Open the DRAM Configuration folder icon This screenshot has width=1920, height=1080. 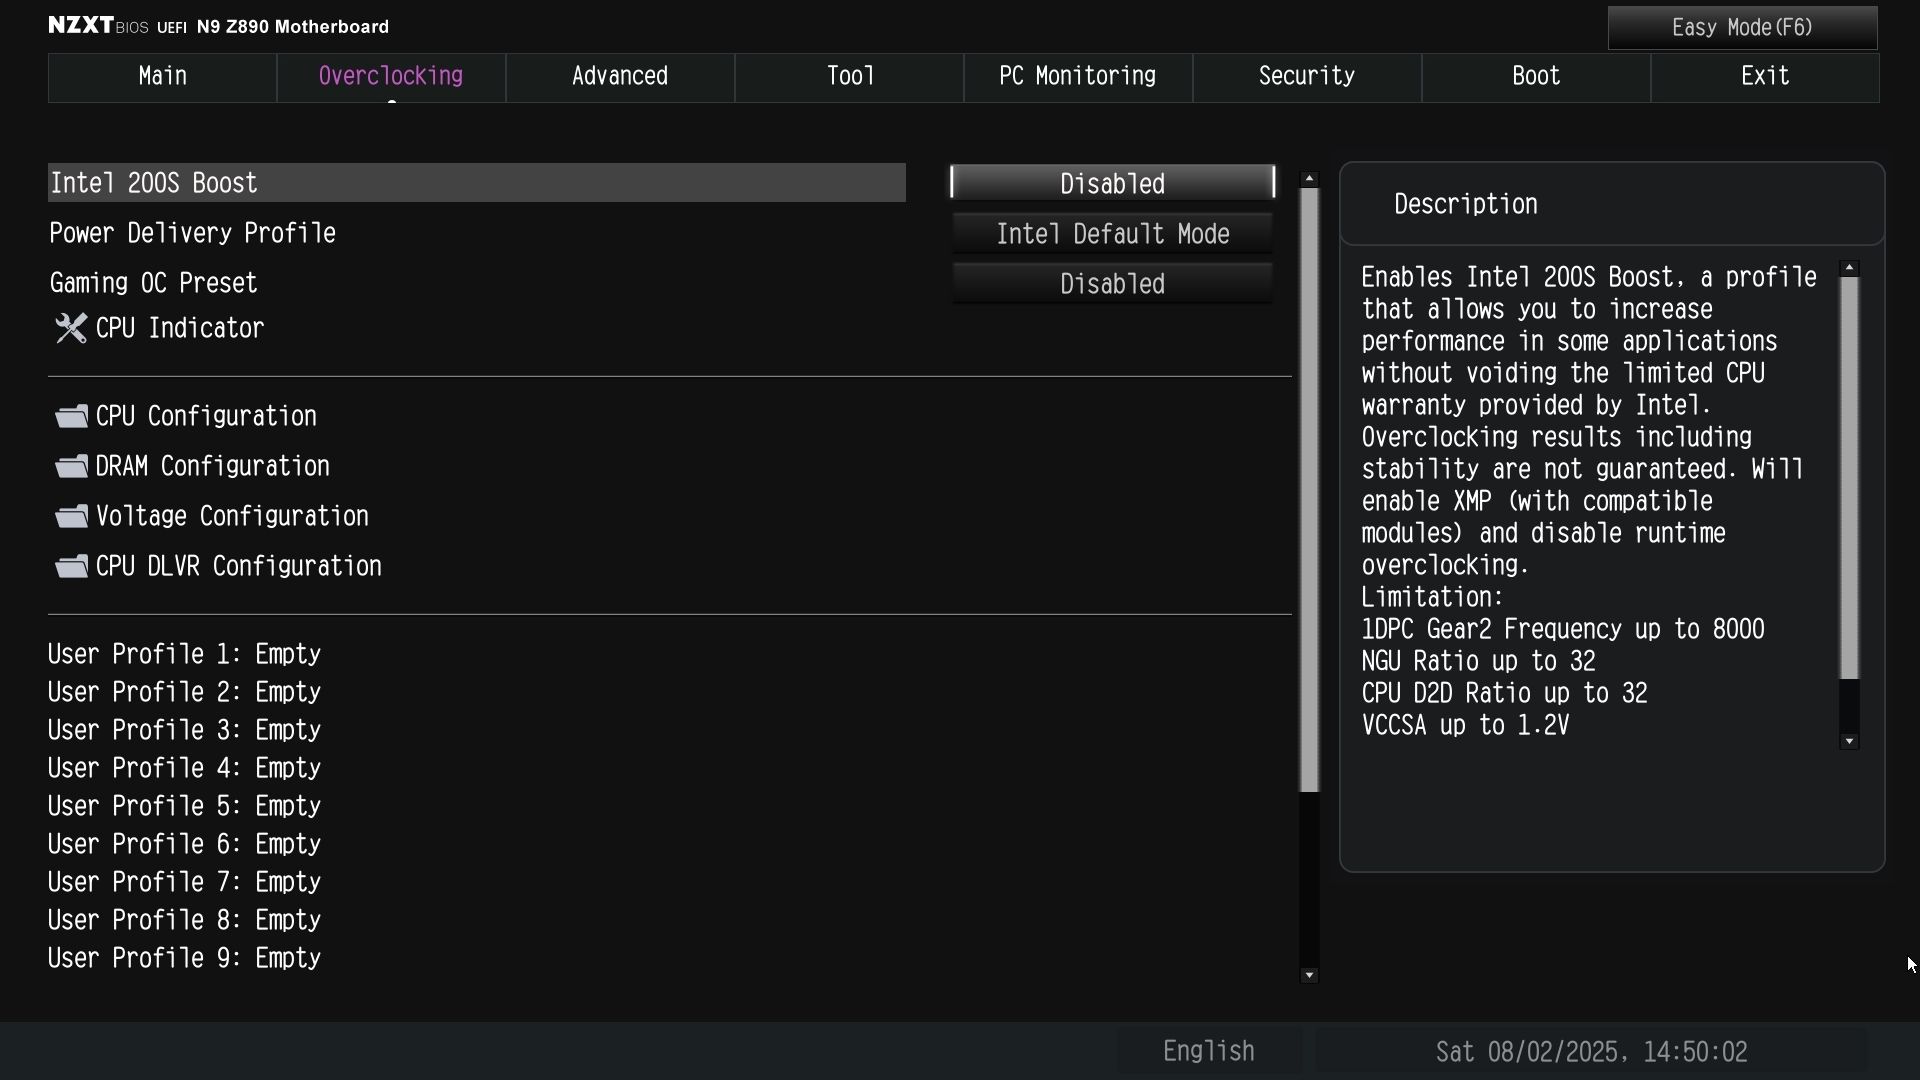(71, 466)
